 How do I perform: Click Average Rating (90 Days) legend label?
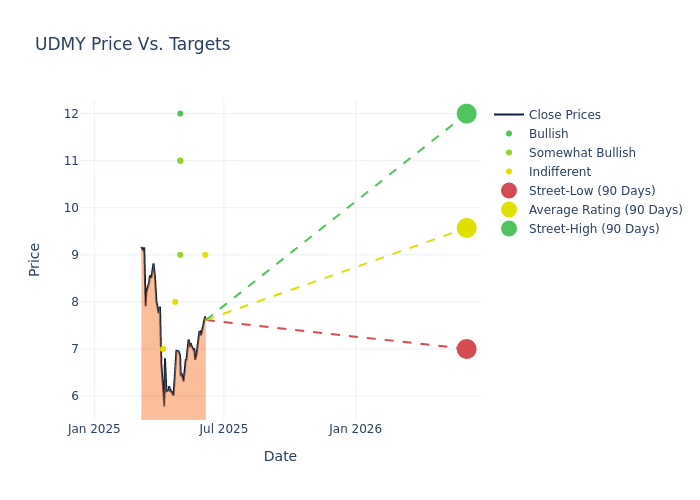click(x=605, y=210)
